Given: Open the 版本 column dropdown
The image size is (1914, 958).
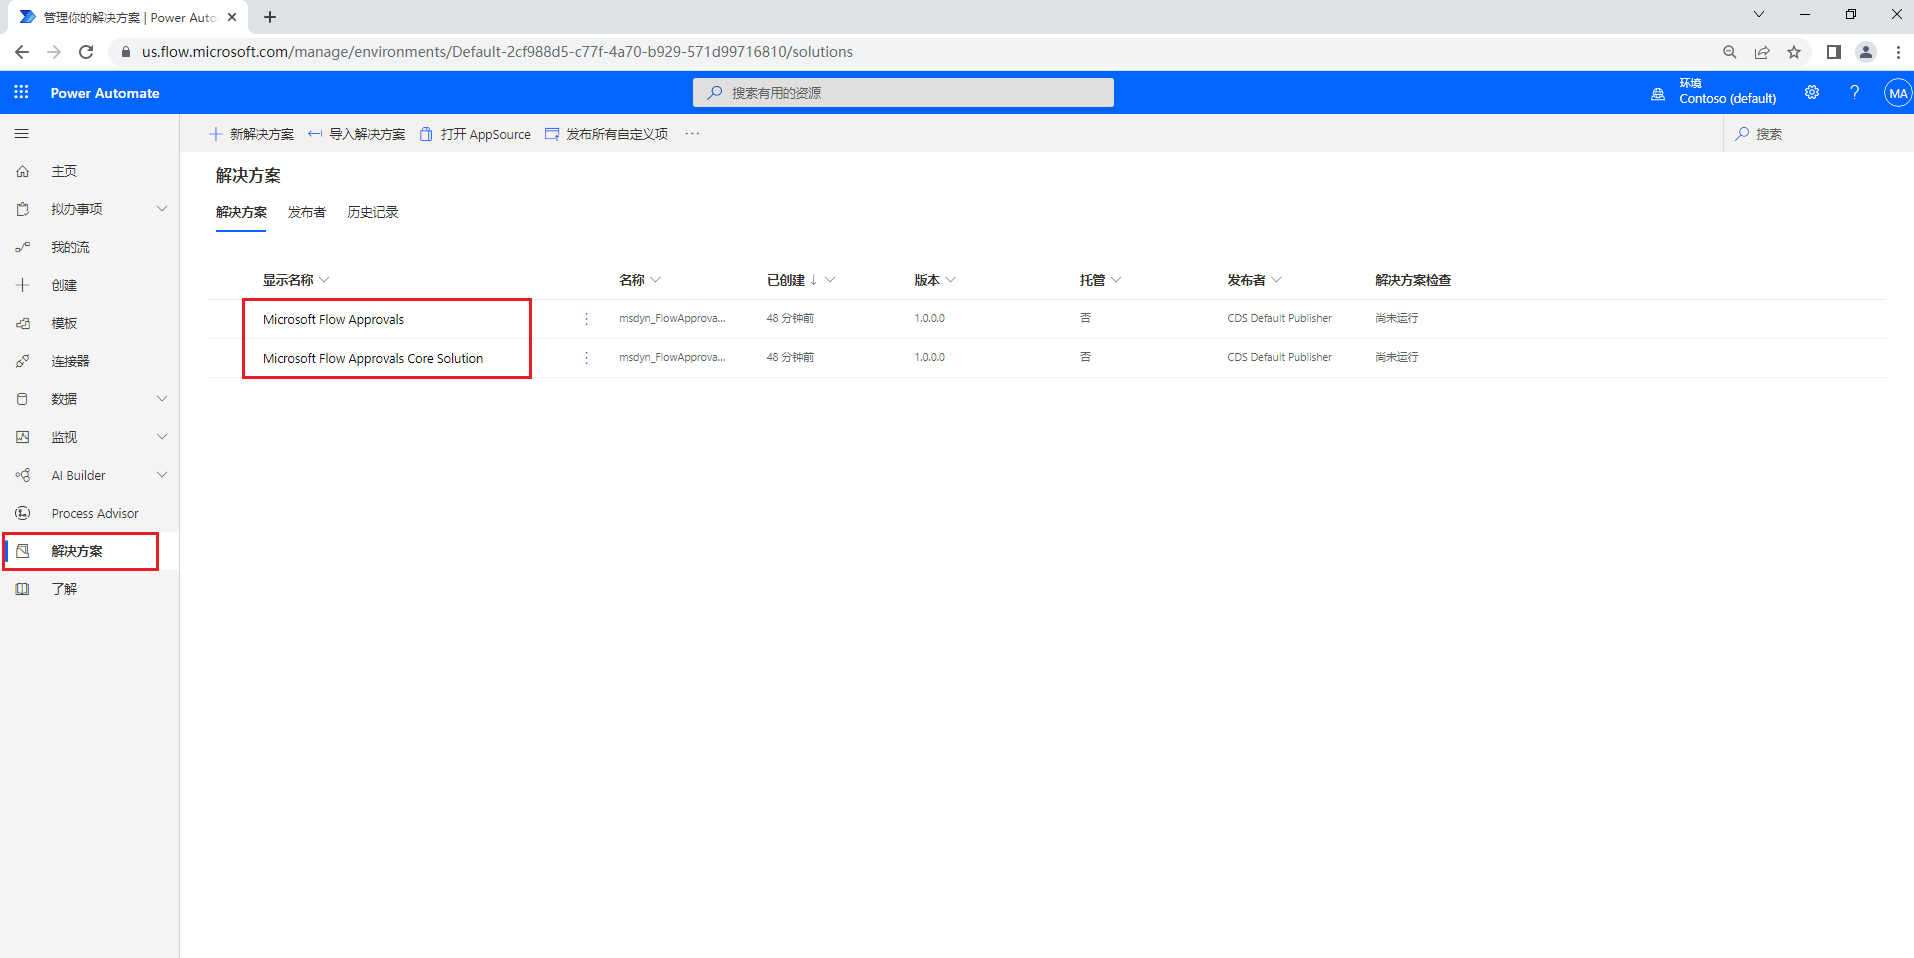Looking at the screenshot, I should point(950,280).
